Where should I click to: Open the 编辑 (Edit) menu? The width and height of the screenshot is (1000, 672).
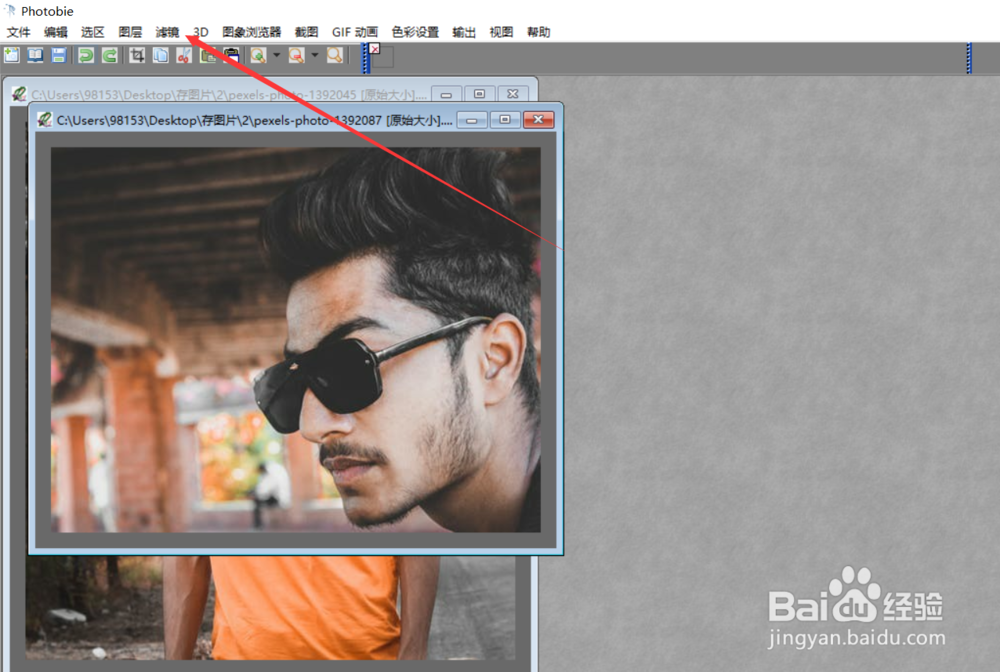(x=55, y=32)
